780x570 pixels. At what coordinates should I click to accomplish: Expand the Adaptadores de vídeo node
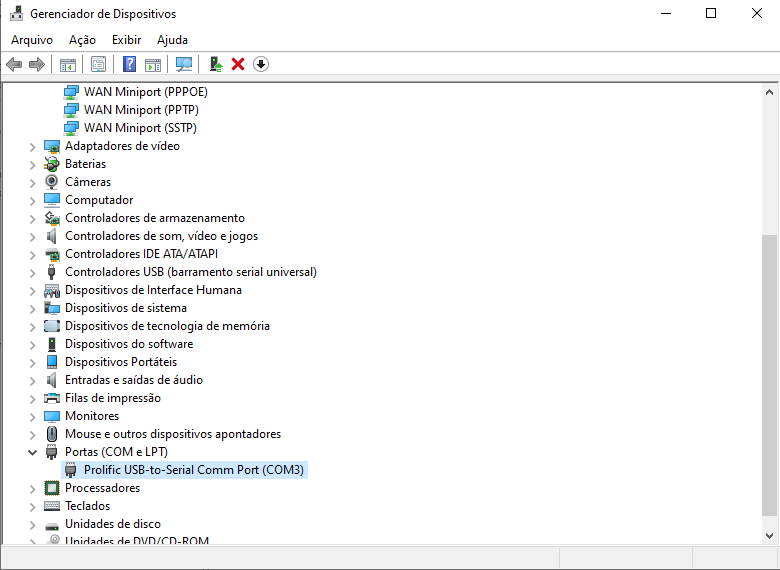tap(33, 146)
